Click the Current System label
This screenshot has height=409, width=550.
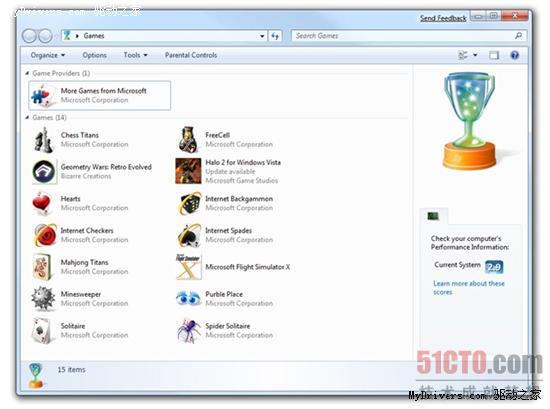pos(457,265)
